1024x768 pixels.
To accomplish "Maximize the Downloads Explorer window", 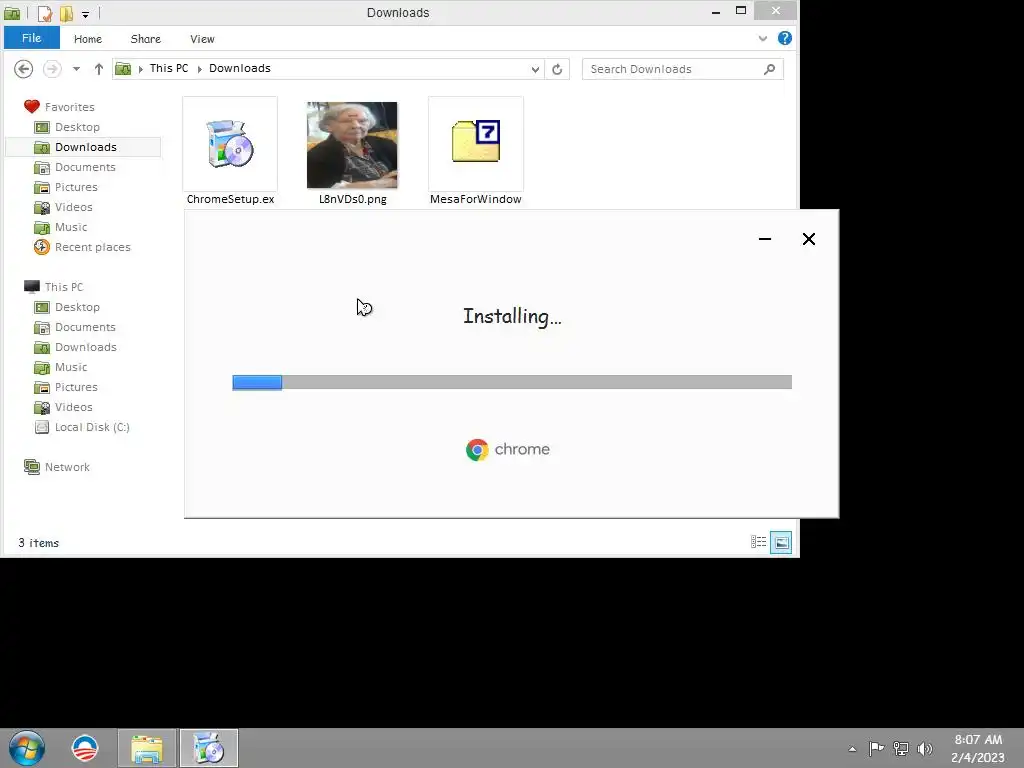I will click(x=741, y=11).
